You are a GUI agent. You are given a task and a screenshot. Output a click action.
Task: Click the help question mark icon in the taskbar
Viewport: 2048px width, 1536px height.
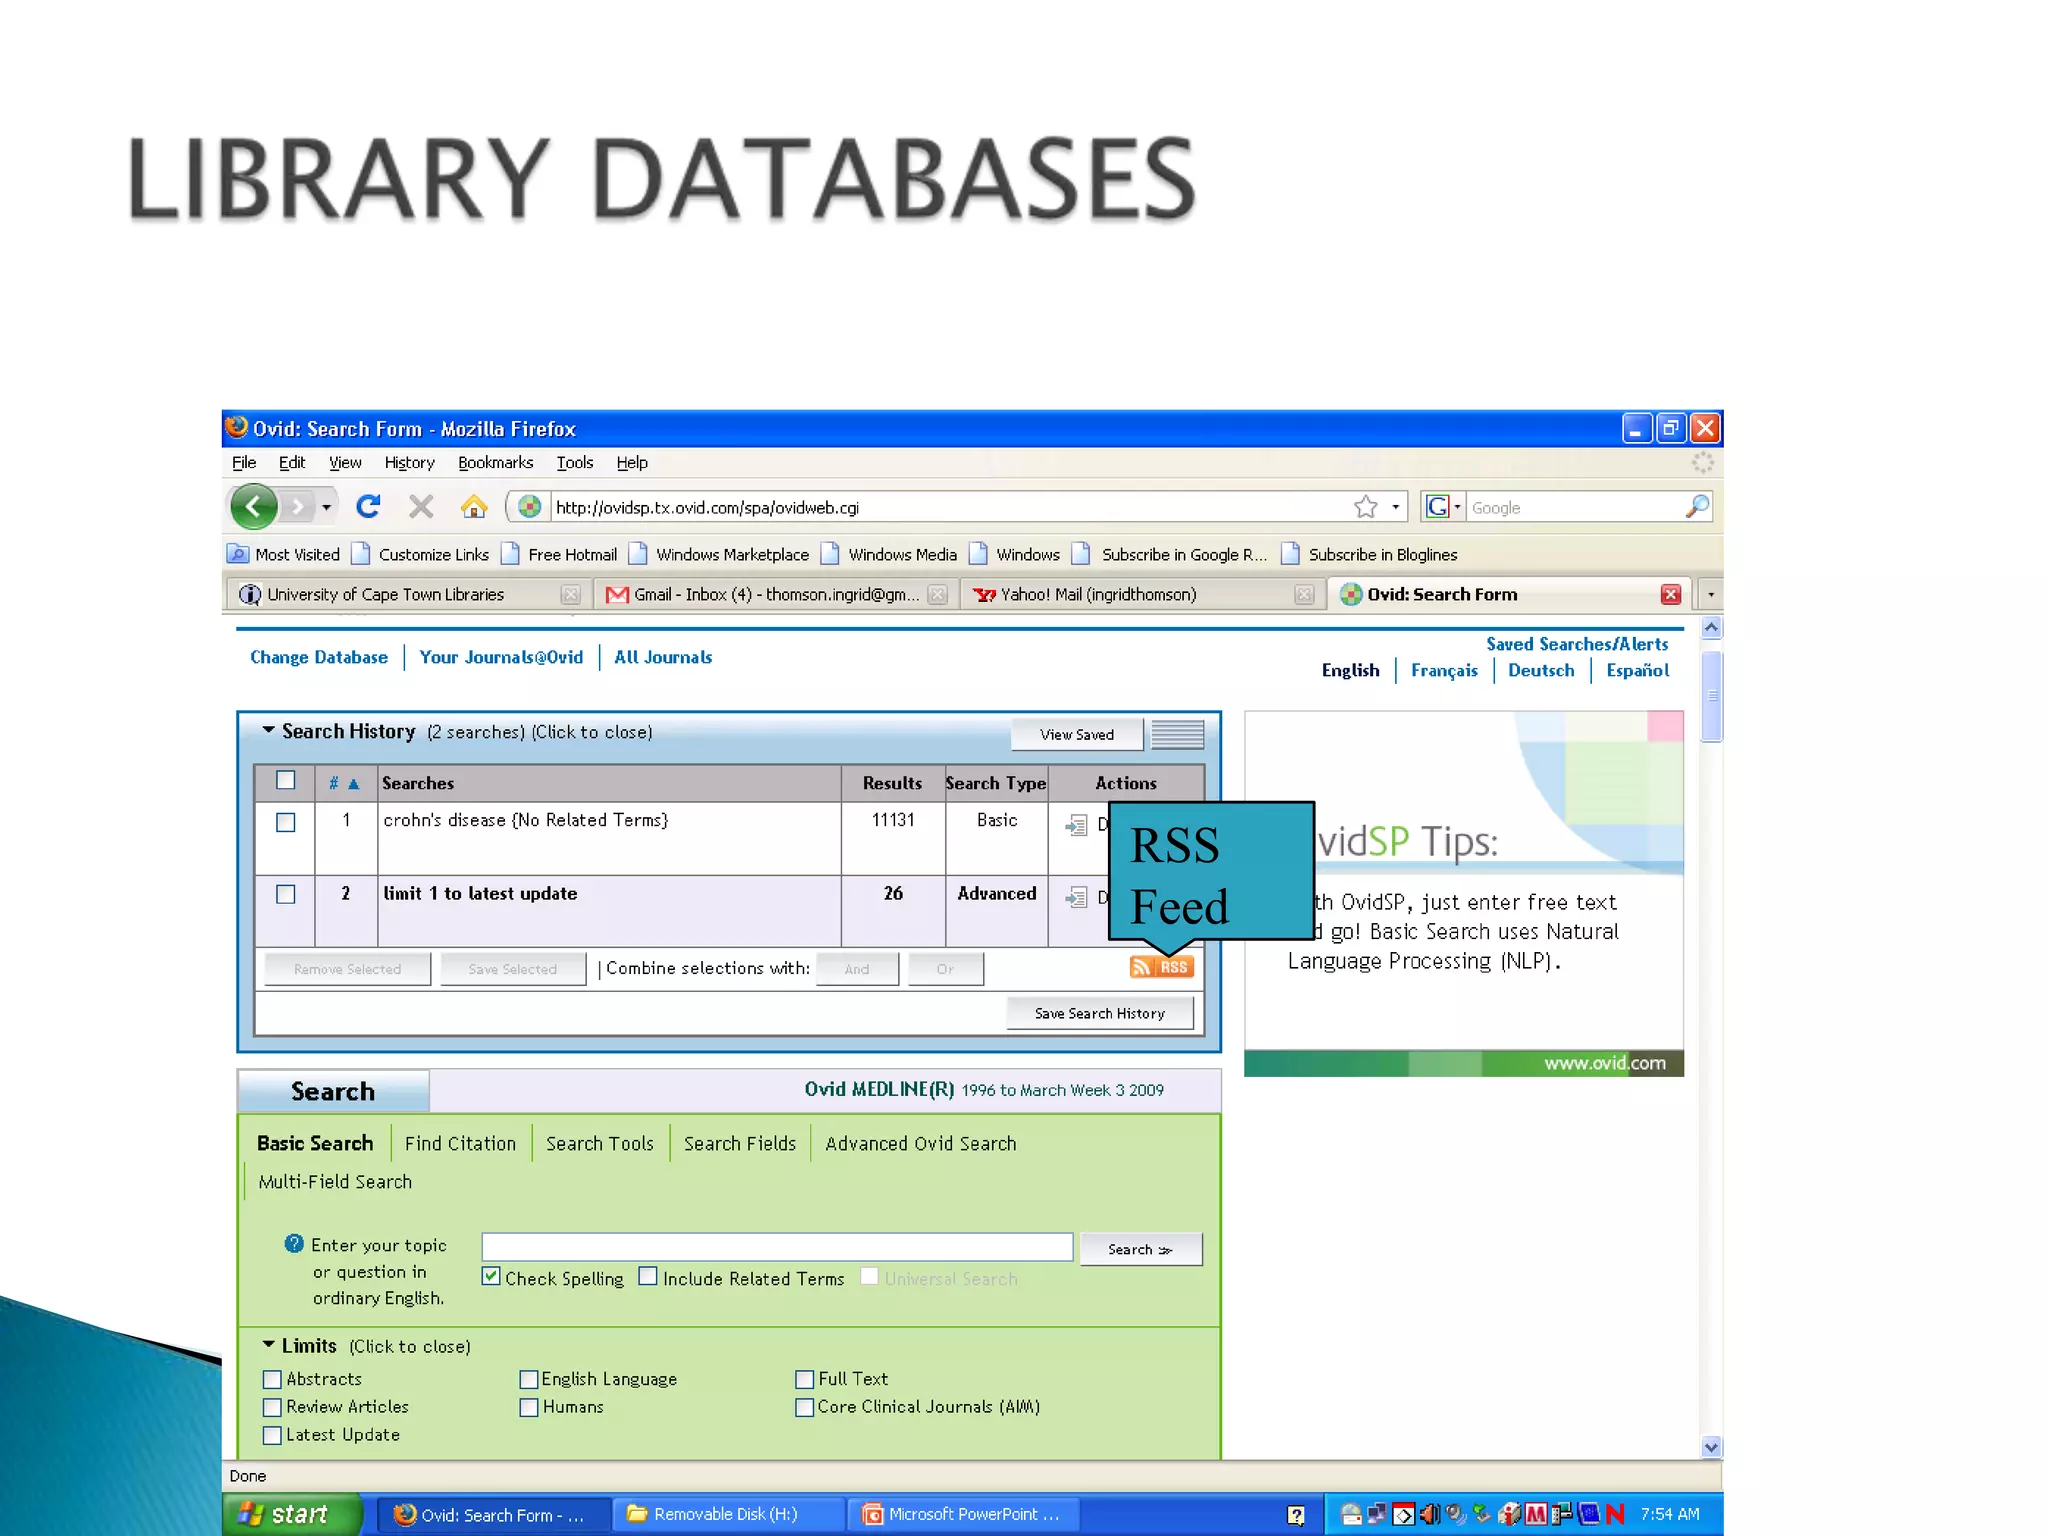(1296, 1515)
